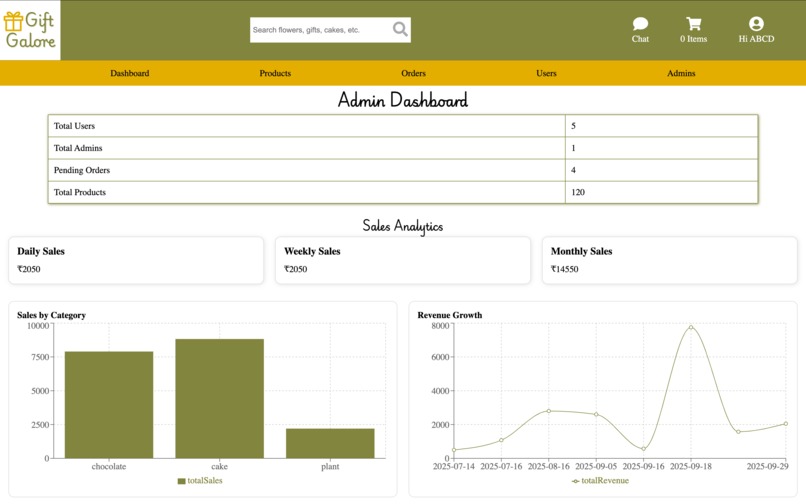This screenshot has width=806, height=504.
Task: Click the chocolate bar in chart
Action: pos(109,405)
